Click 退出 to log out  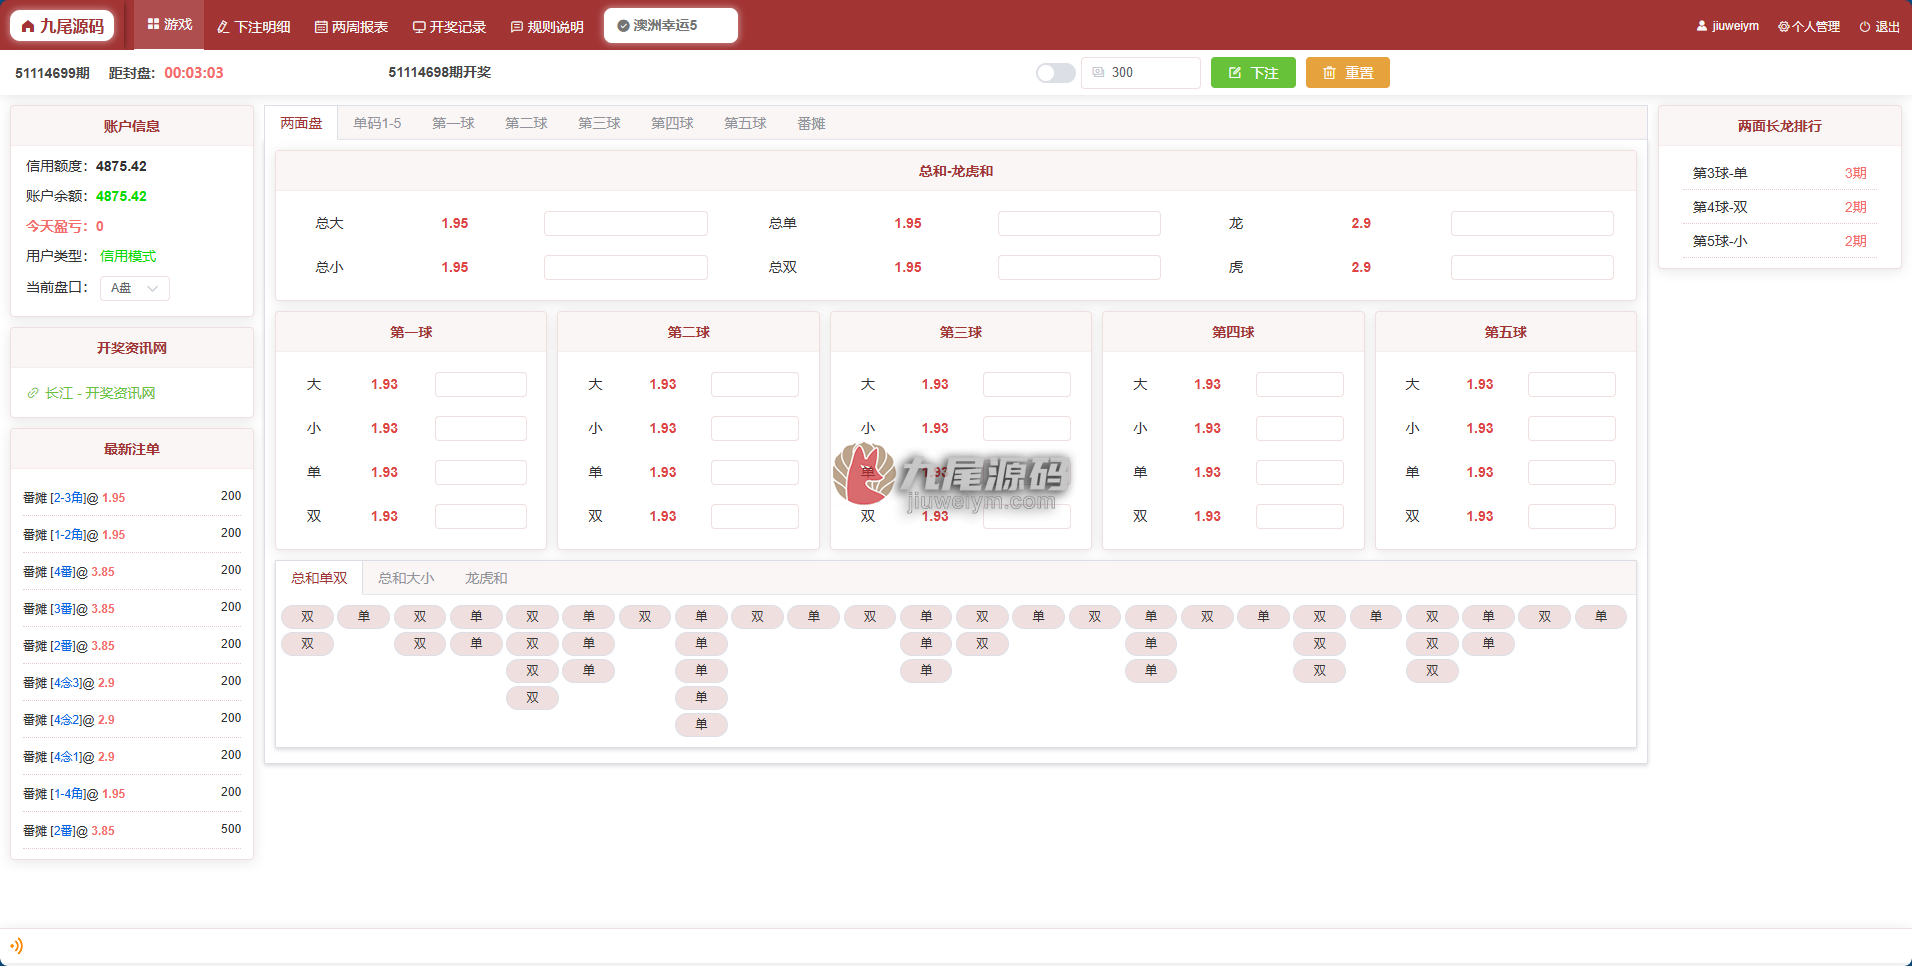tap(1879, 26)
